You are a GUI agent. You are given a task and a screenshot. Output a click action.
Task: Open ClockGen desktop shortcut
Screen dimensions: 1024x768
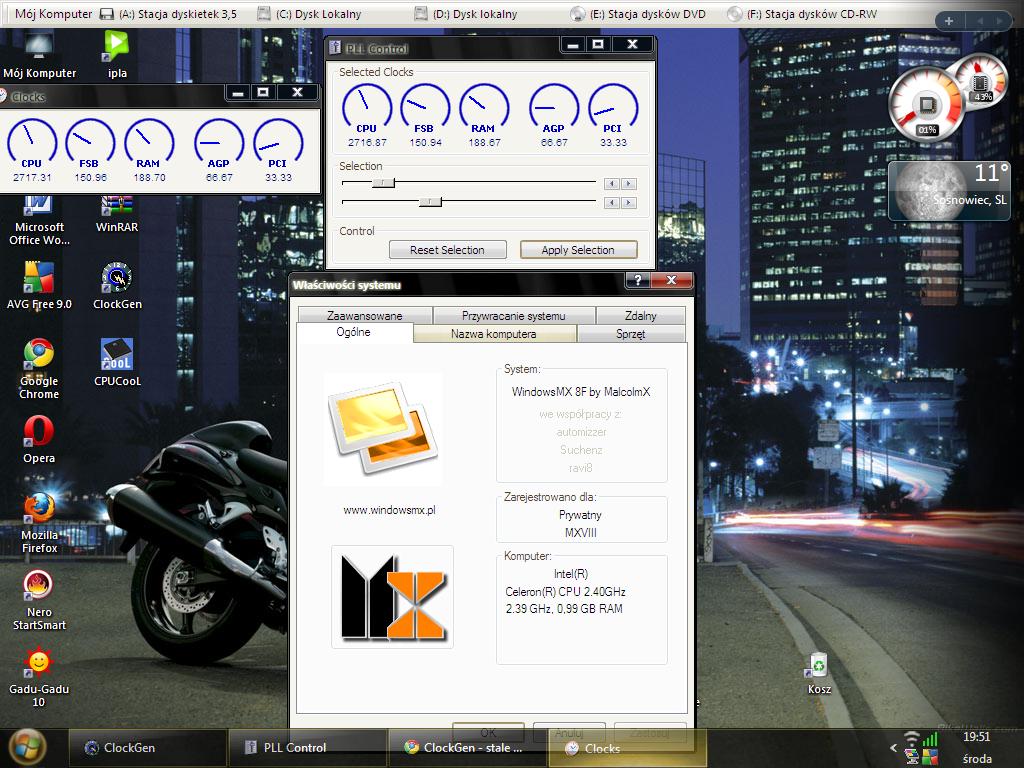coord(117,285)
